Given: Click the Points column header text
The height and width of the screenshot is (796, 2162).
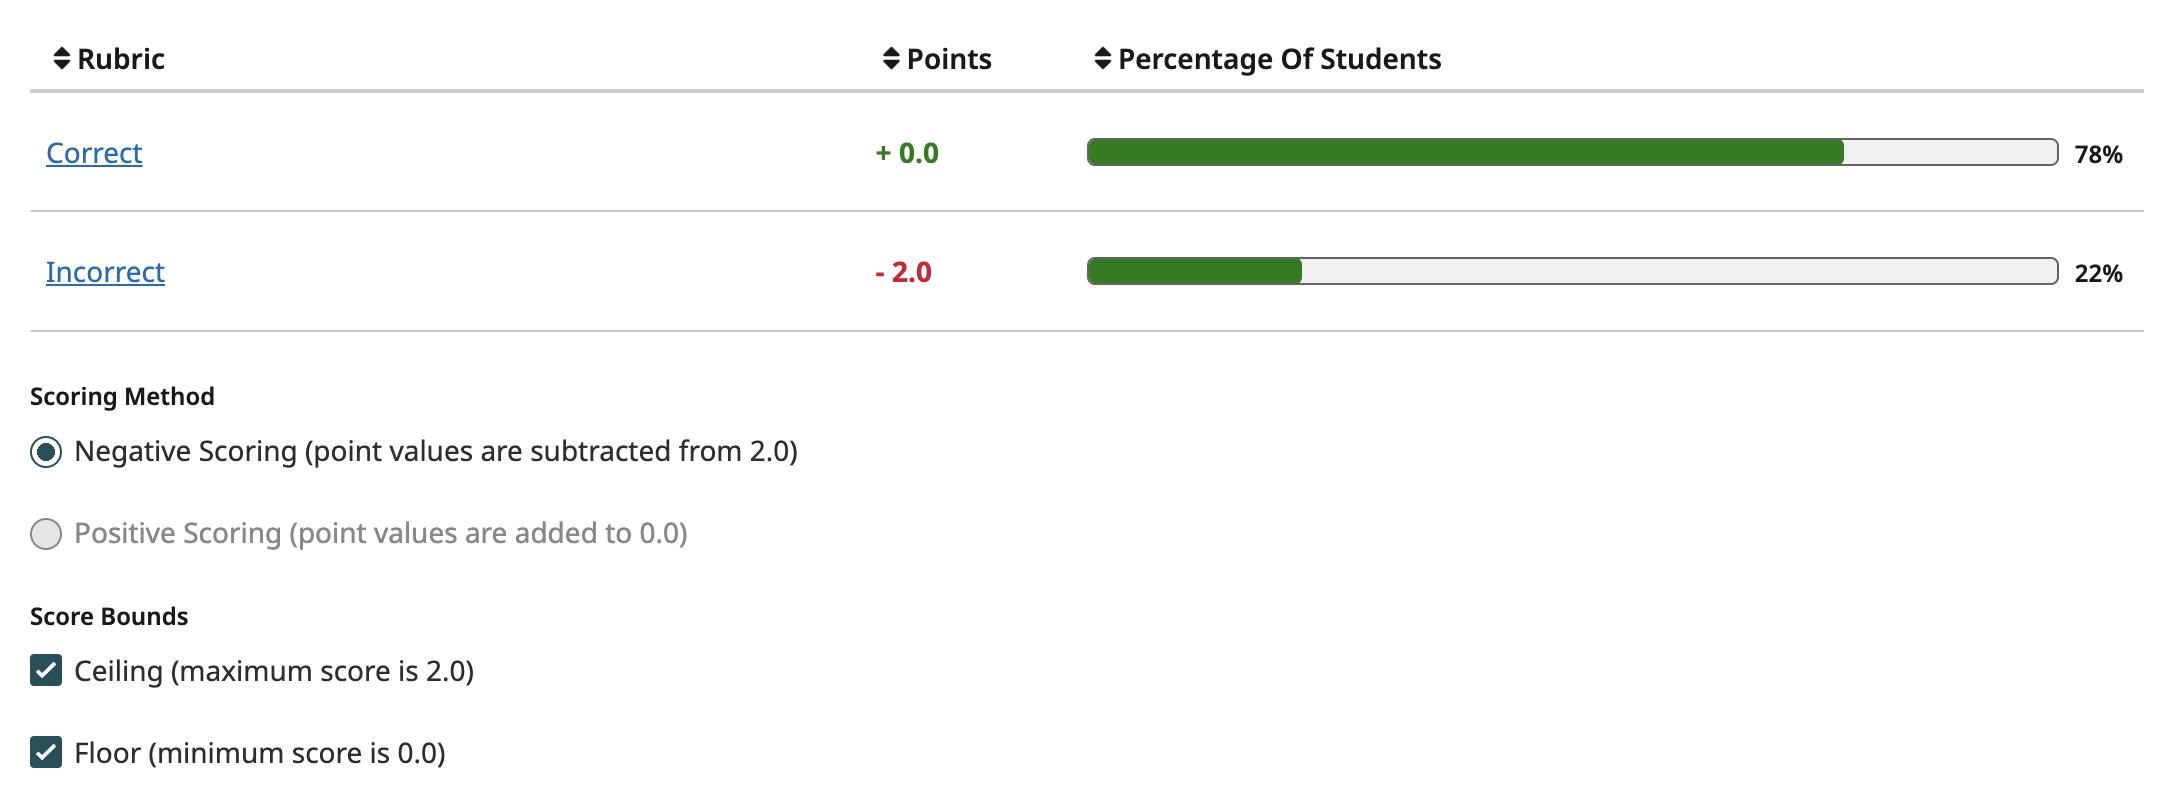Looking at the screenshot, I should [x=949, y=59].
